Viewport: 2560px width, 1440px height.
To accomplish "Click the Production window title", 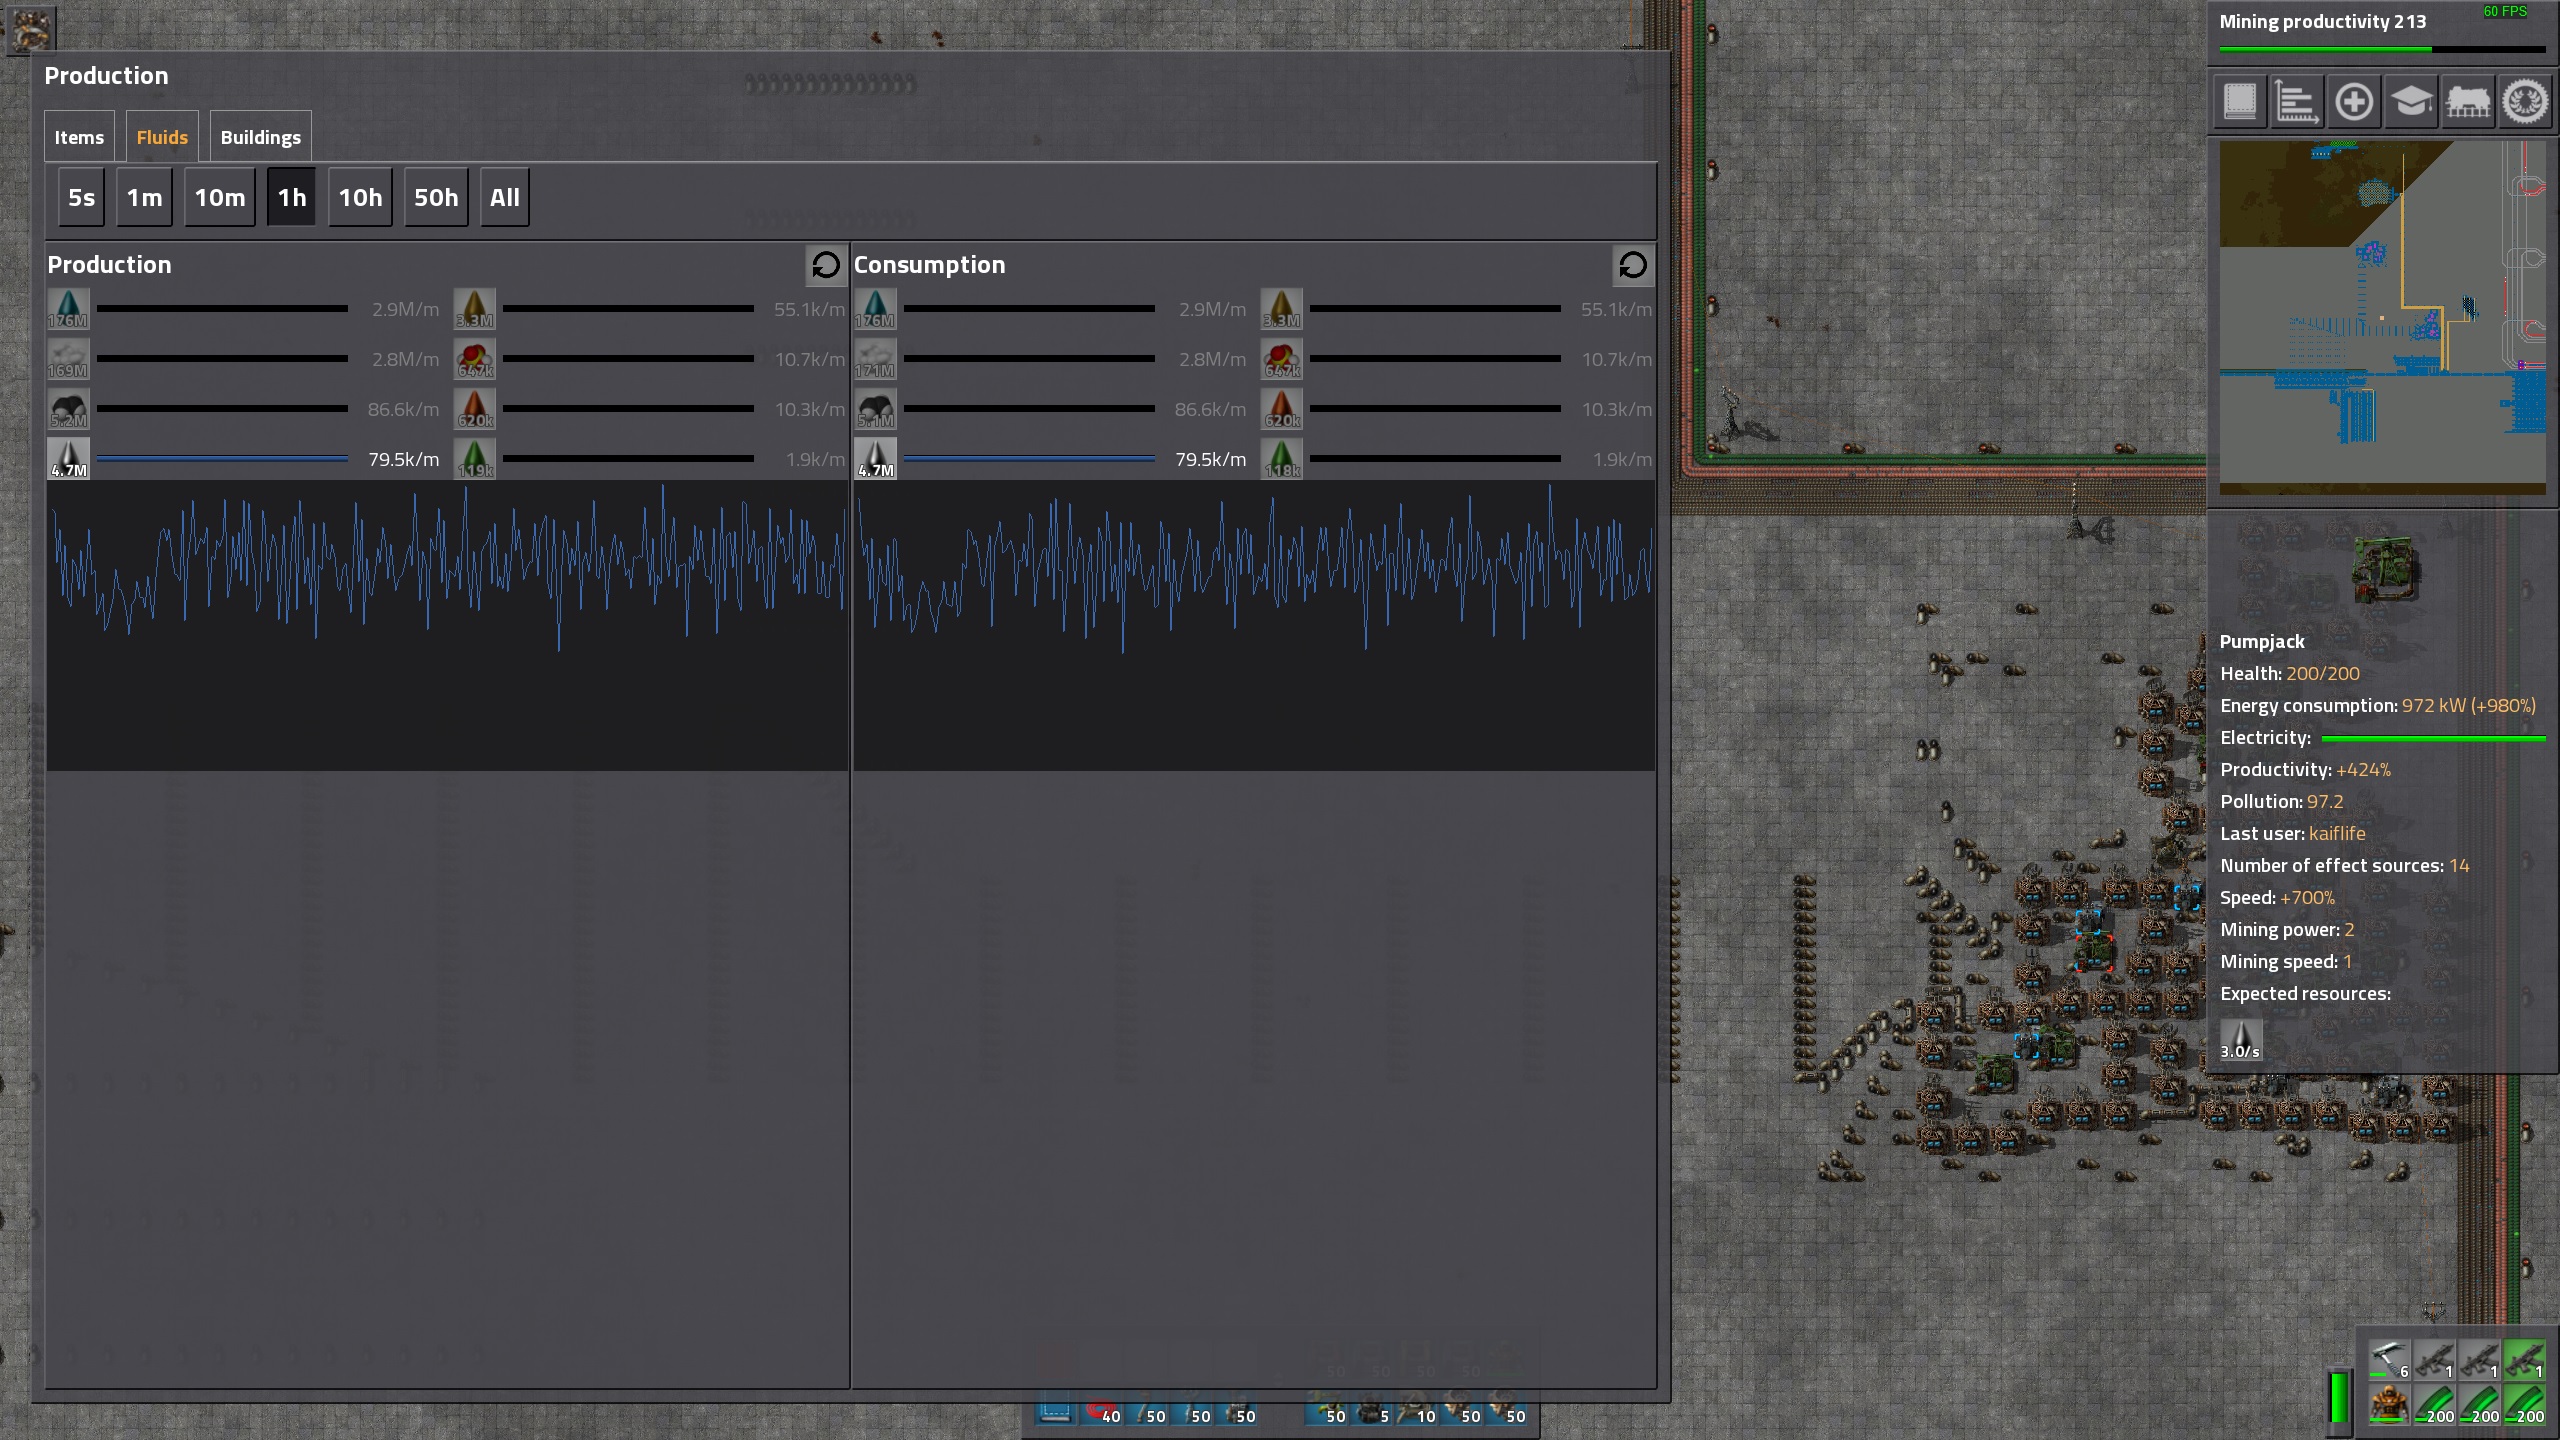I will [x=106, y=76].
